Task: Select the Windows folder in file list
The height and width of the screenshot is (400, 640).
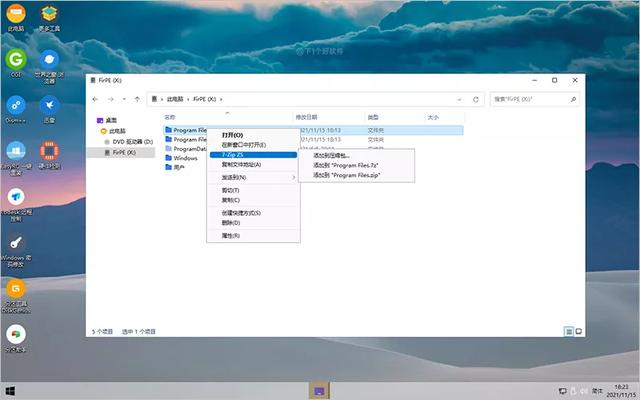Action: tap(185, 158)
